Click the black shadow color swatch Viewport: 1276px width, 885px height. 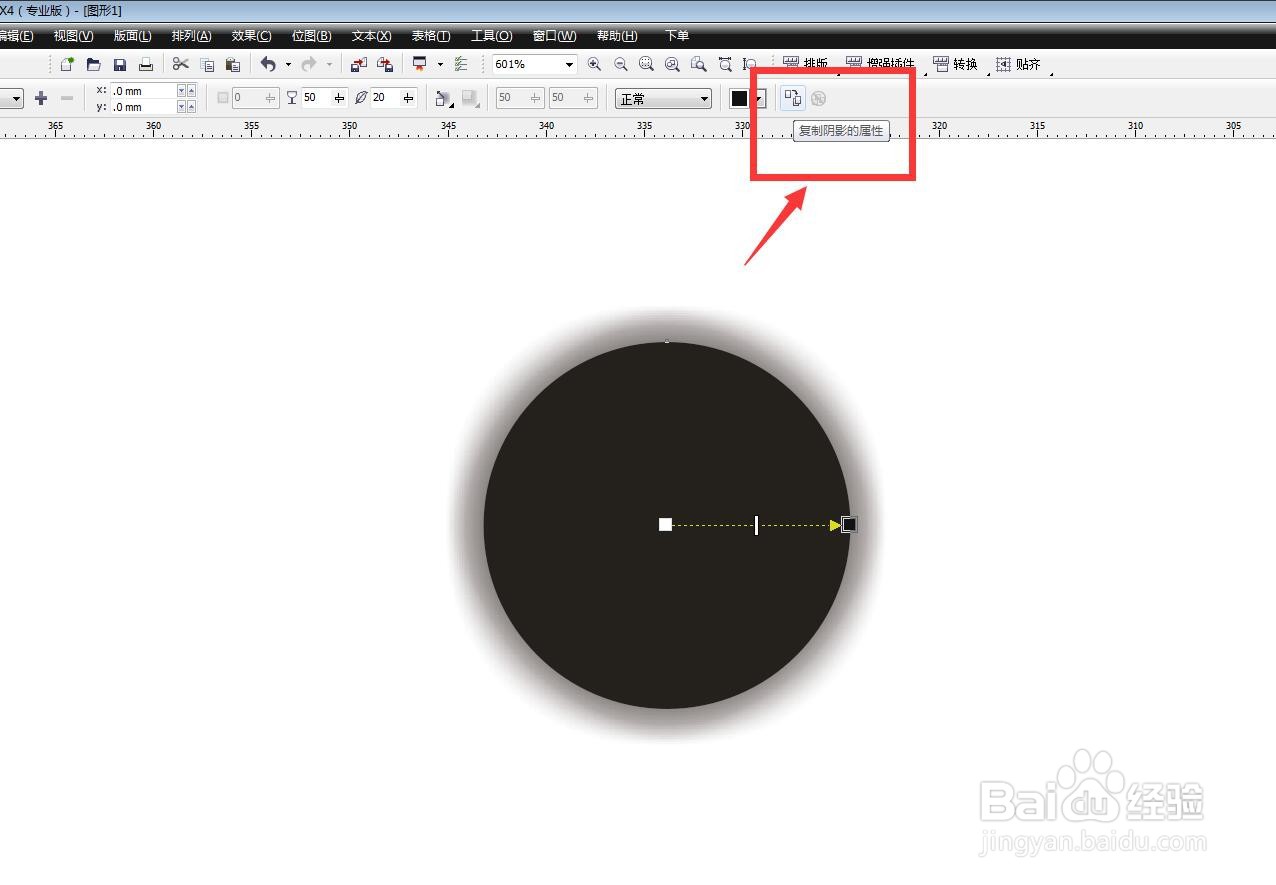pyautogui.click(x=739, y=98)
